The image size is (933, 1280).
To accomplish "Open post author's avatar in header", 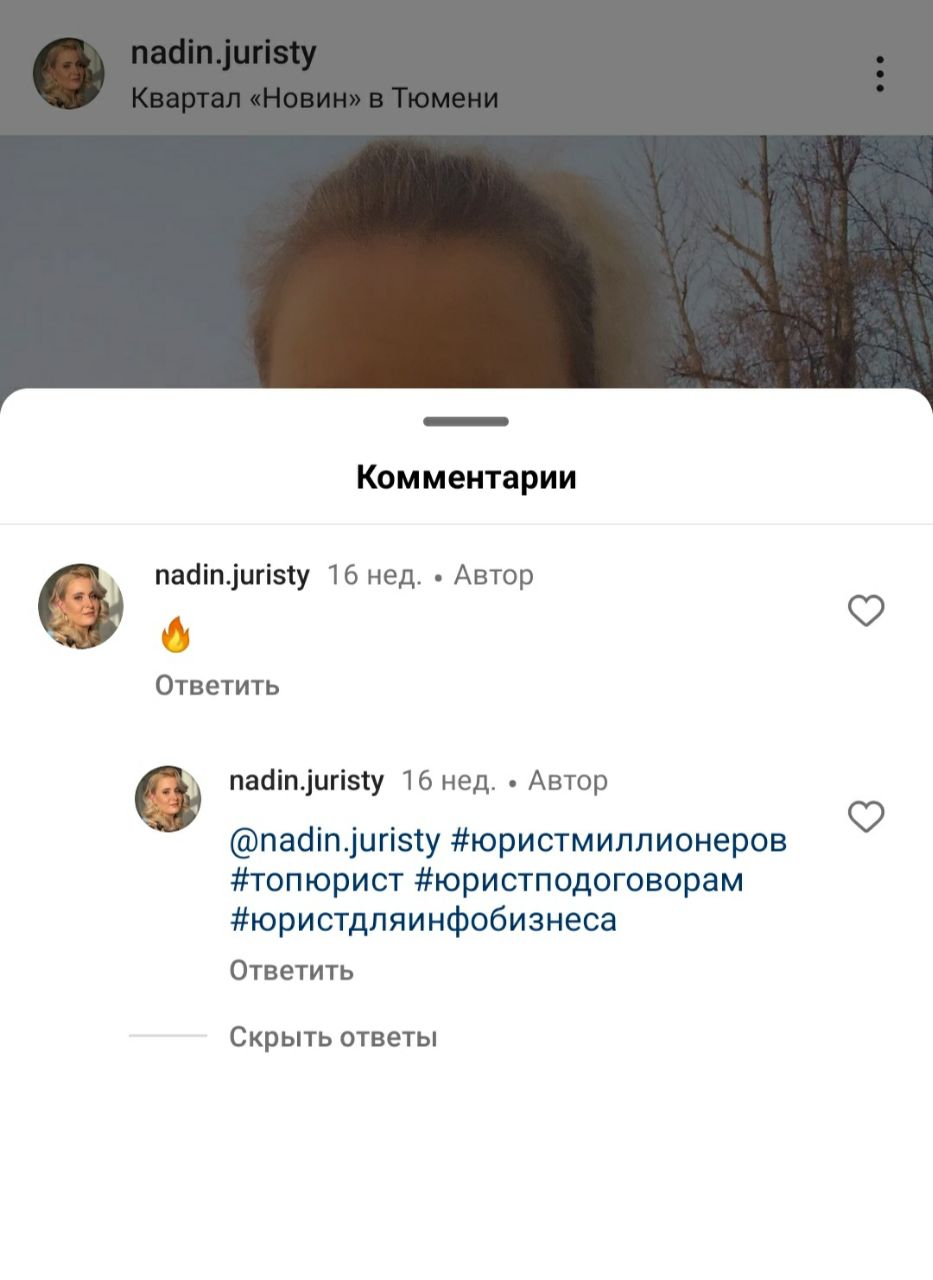I will pyautogui.click(x=69, y=73).
